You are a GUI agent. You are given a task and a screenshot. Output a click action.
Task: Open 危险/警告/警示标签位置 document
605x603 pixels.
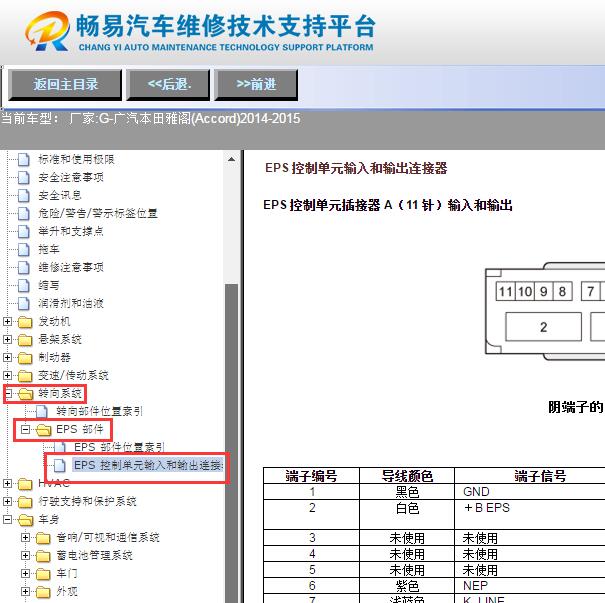click(x=98, y=213)
